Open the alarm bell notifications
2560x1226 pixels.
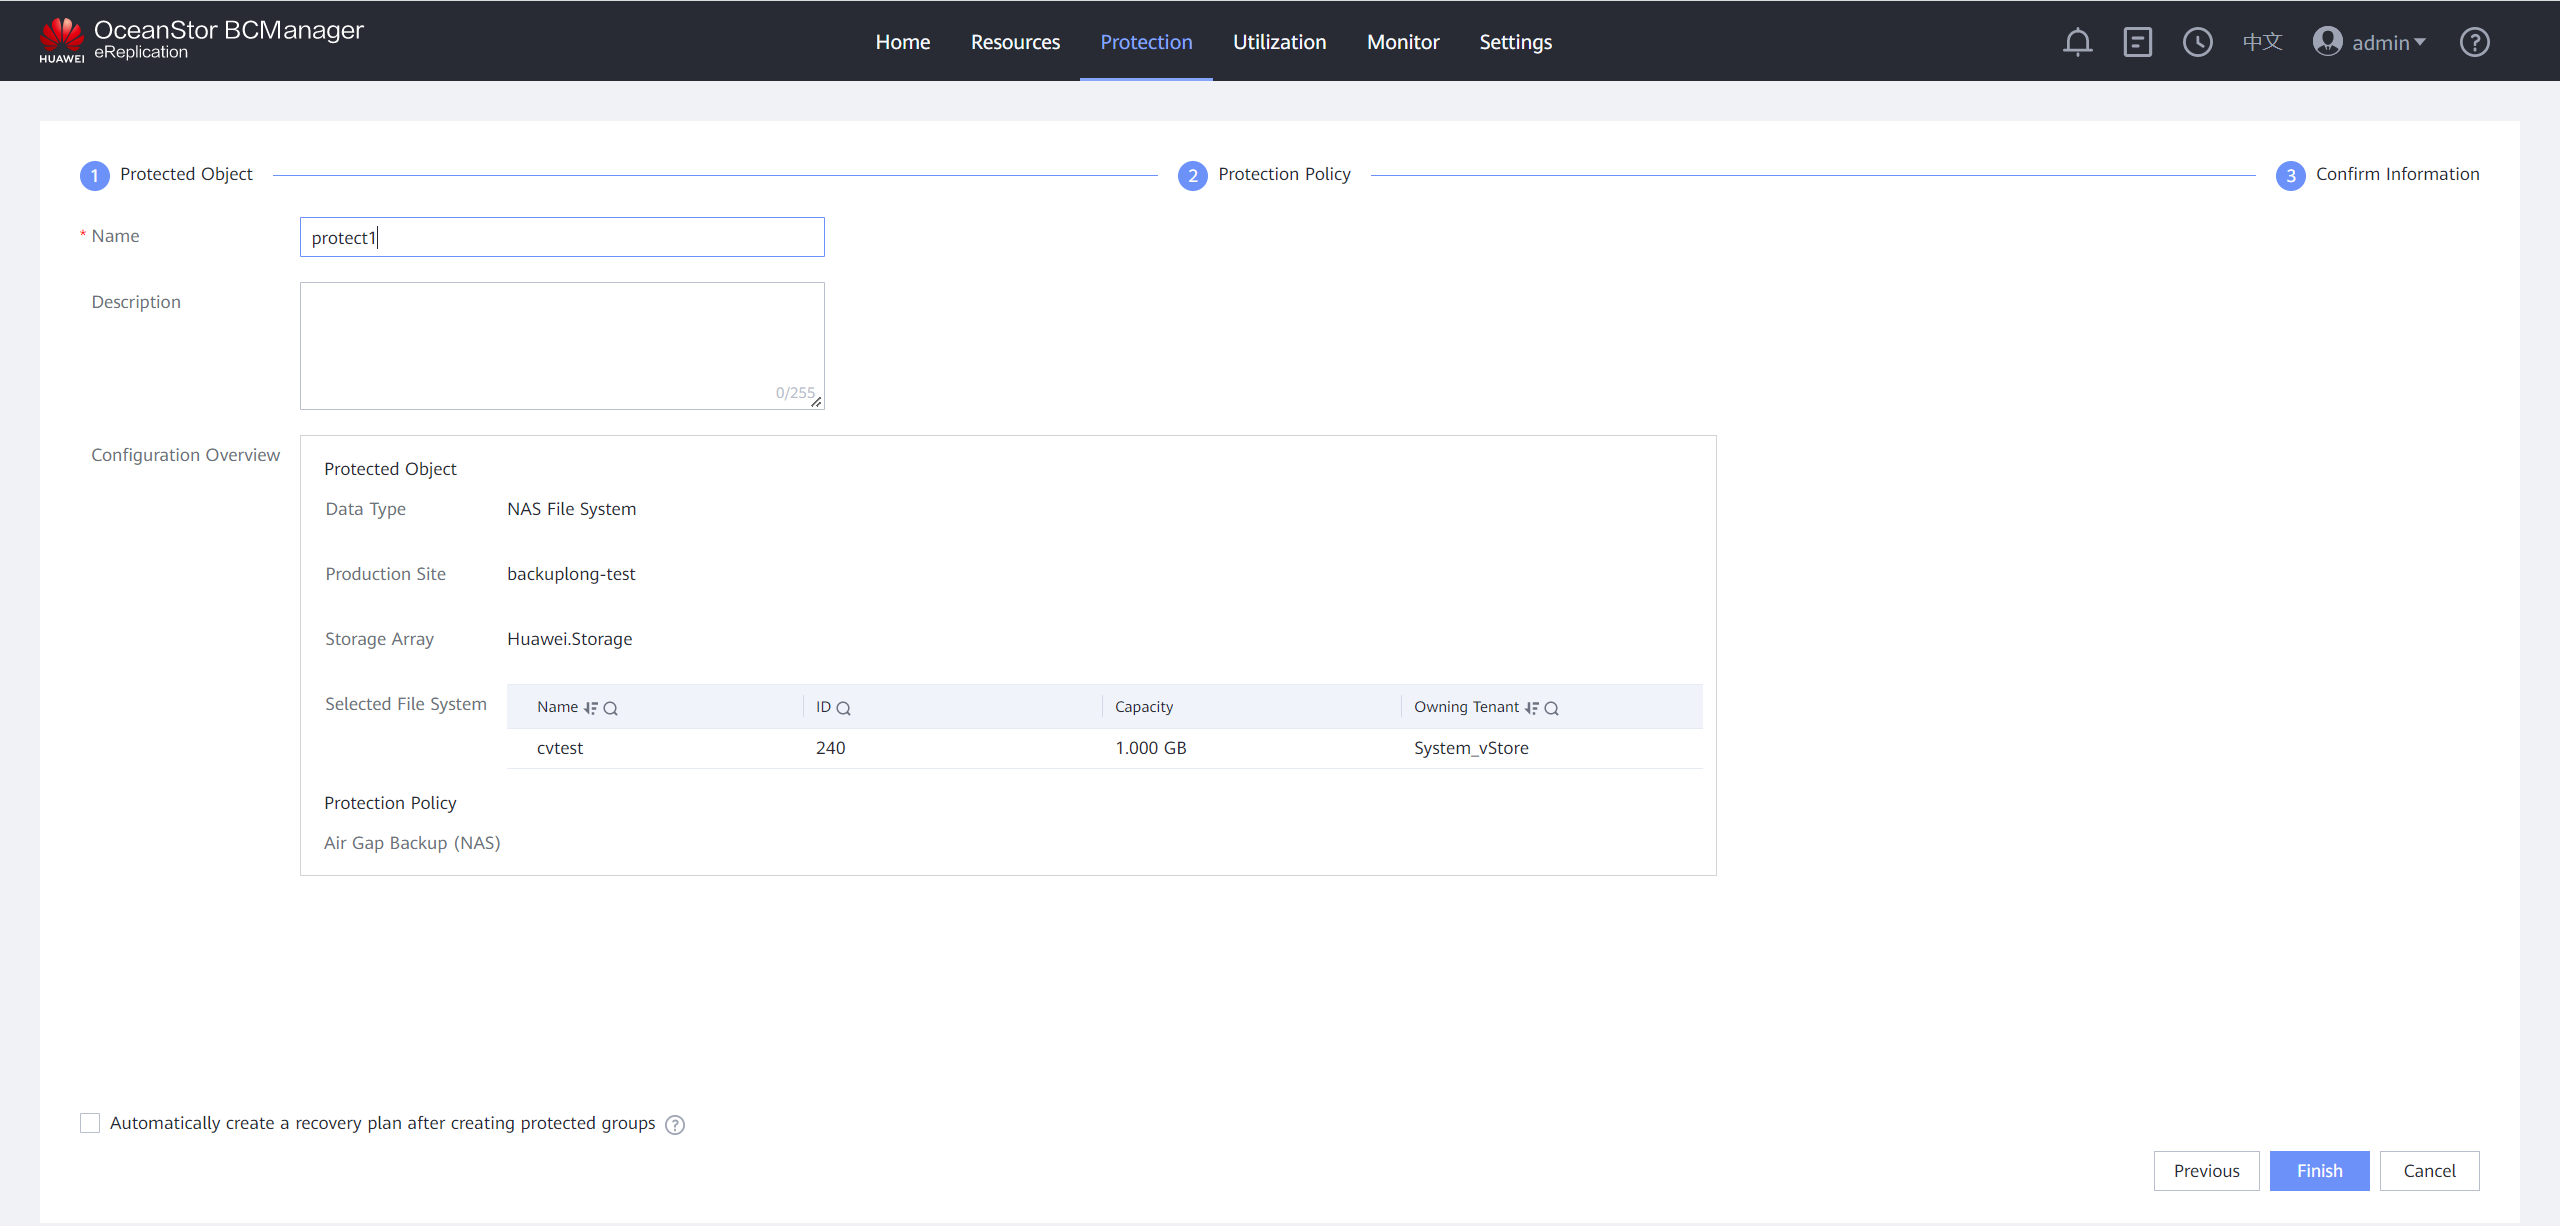coord(2077,42)
